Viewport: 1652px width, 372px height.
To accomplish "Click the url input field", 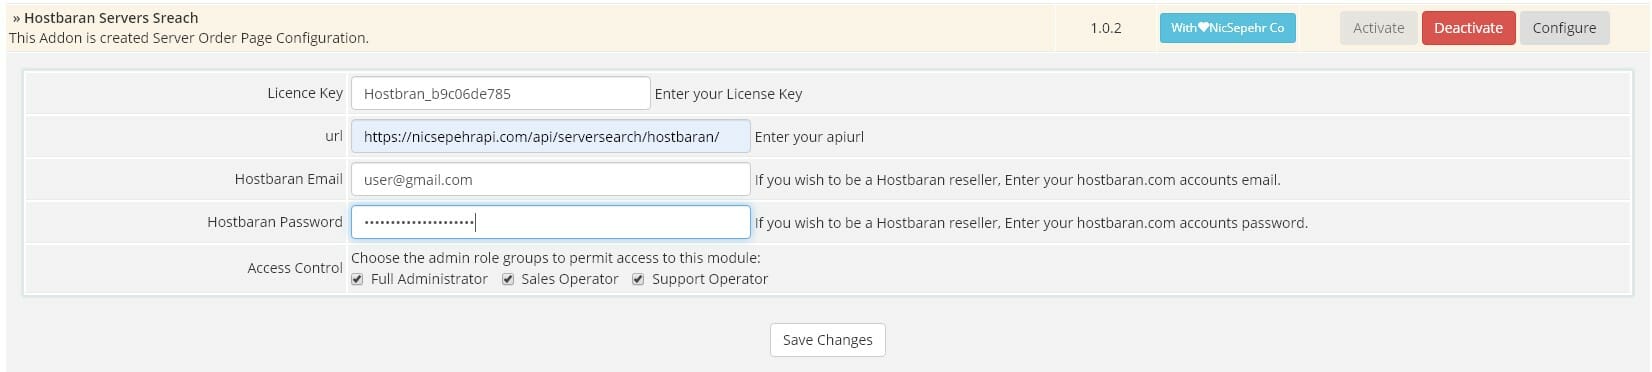I will 550,137.
